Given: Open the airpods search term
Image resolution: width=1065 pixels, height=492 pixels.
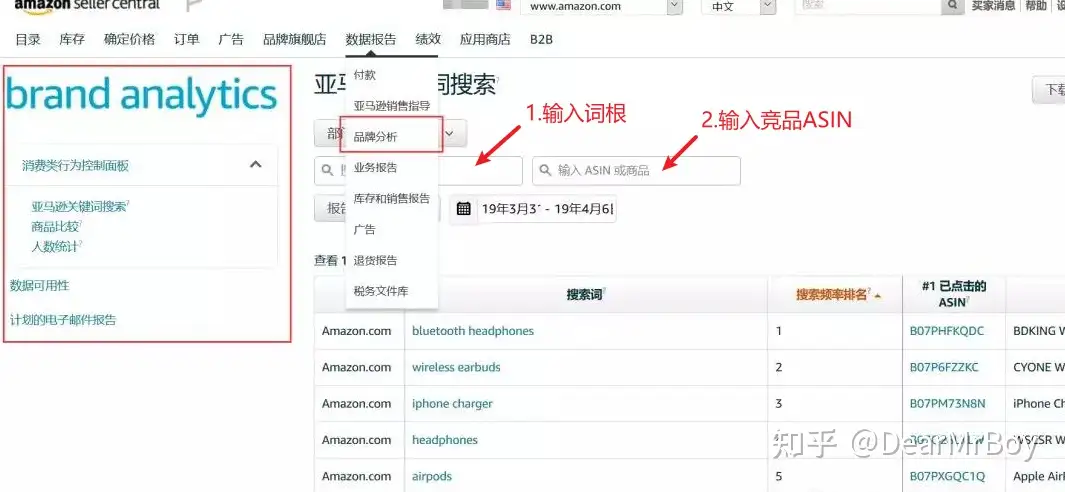Looking at the screenshot, I should pos(432,476).
